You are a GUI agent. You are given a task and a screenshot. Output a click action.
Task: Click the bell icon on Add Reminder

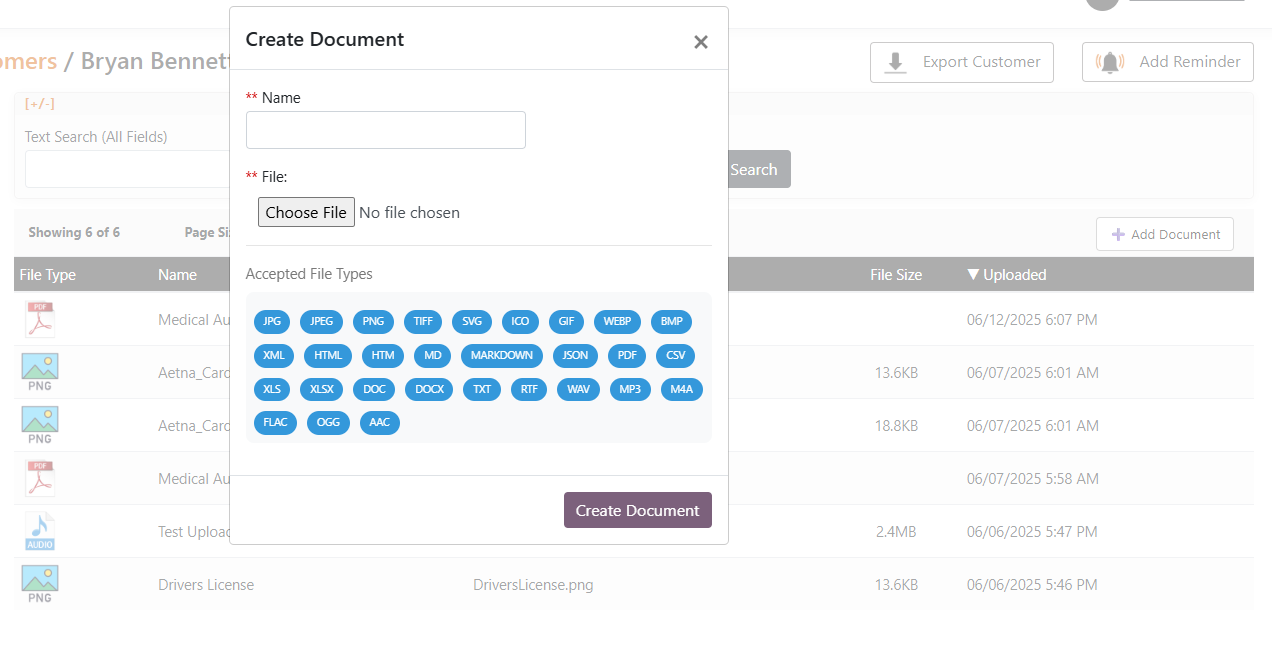tap(1109, 61)
